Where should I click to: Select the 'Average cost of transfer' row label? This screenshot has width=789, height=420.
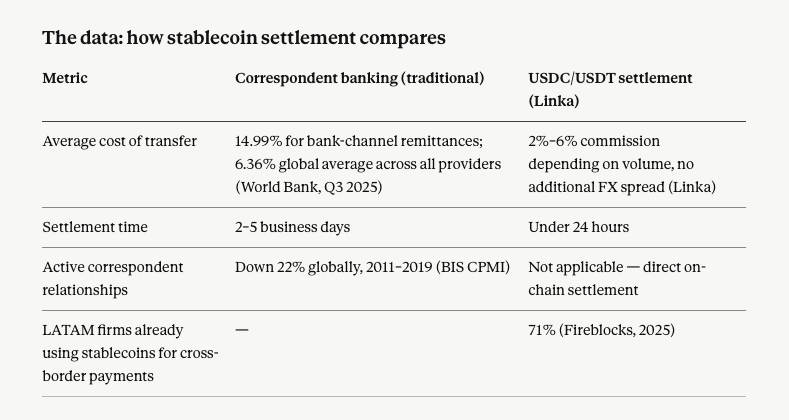coord(119,141)
